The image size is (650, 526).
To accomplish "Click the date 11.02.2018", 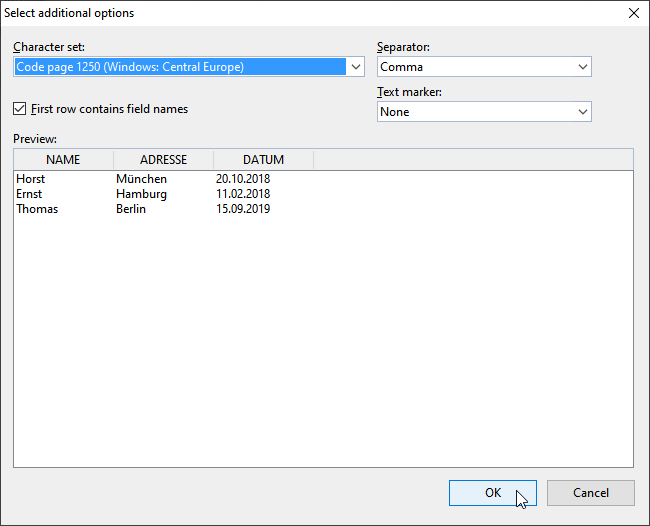I will (243, 194).
